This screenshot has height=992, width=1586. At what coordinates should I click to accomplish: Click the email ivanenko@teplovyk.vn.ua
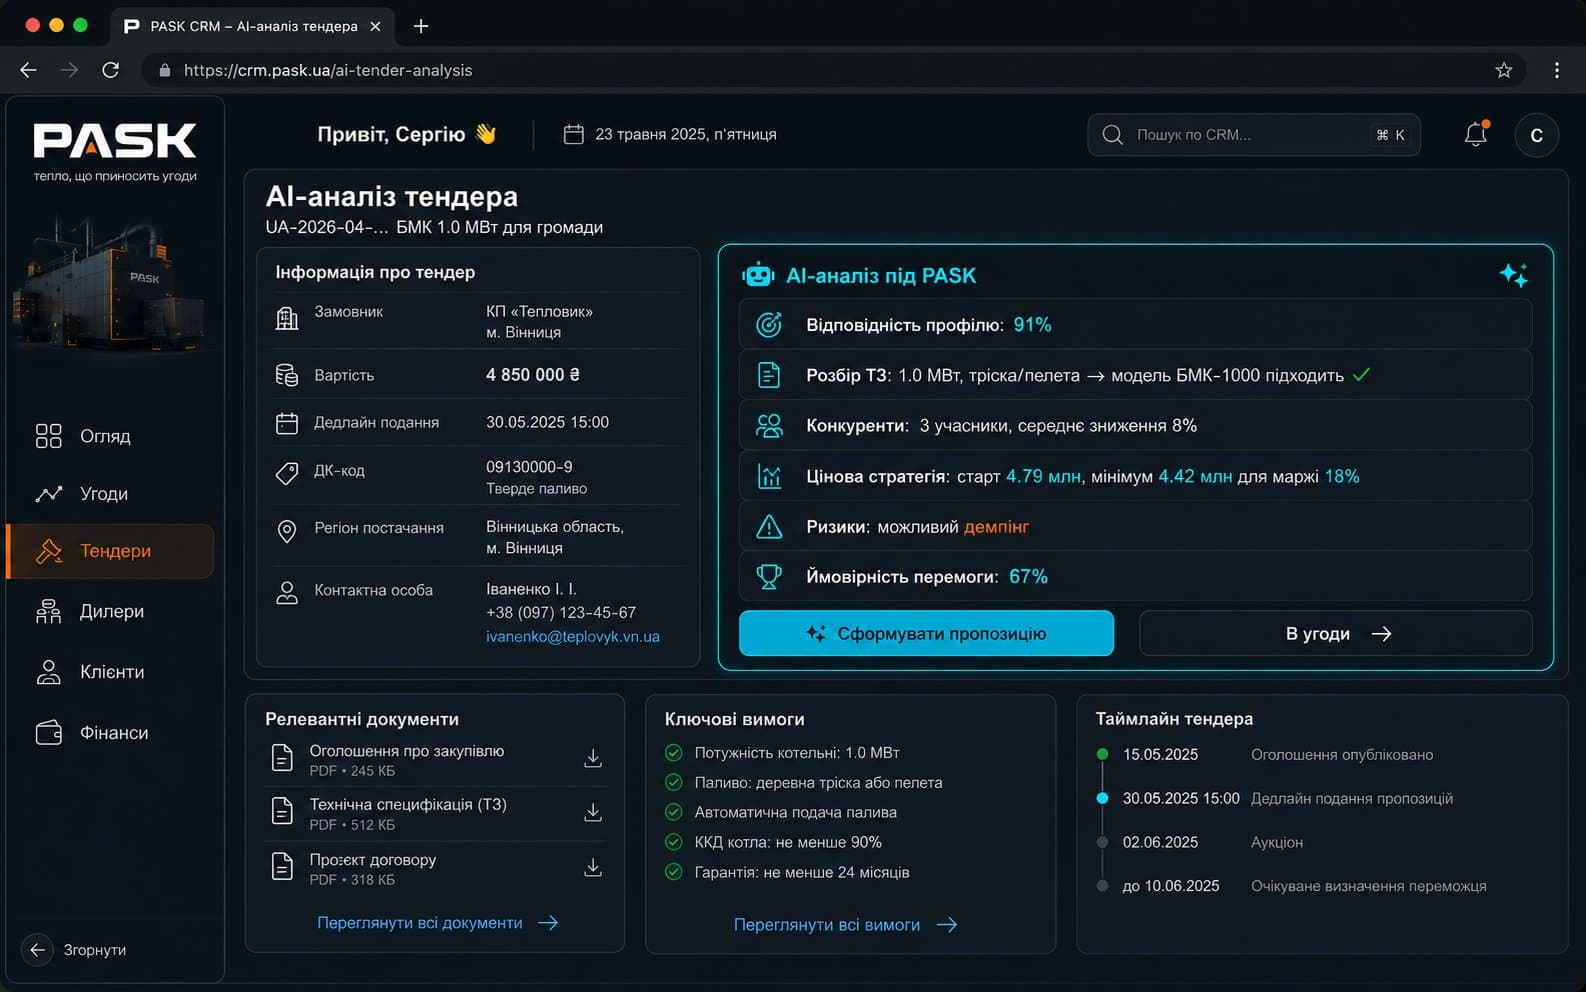(573, 637)
